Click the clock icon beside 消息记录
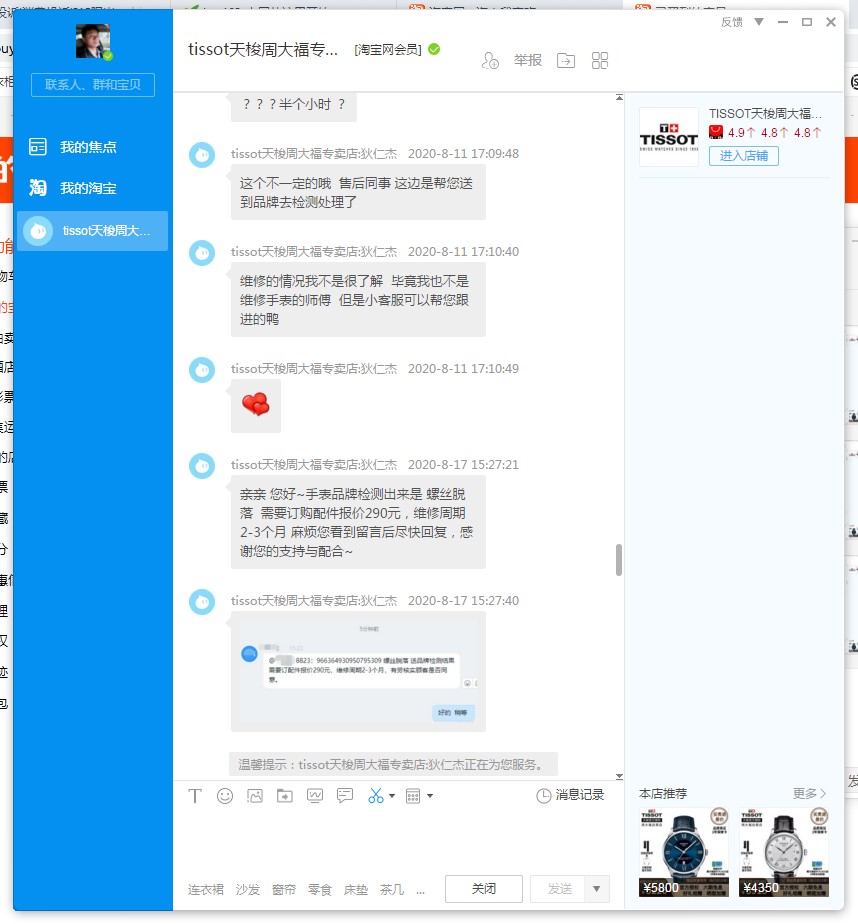858x924 pixels. (x=543, y=796)
